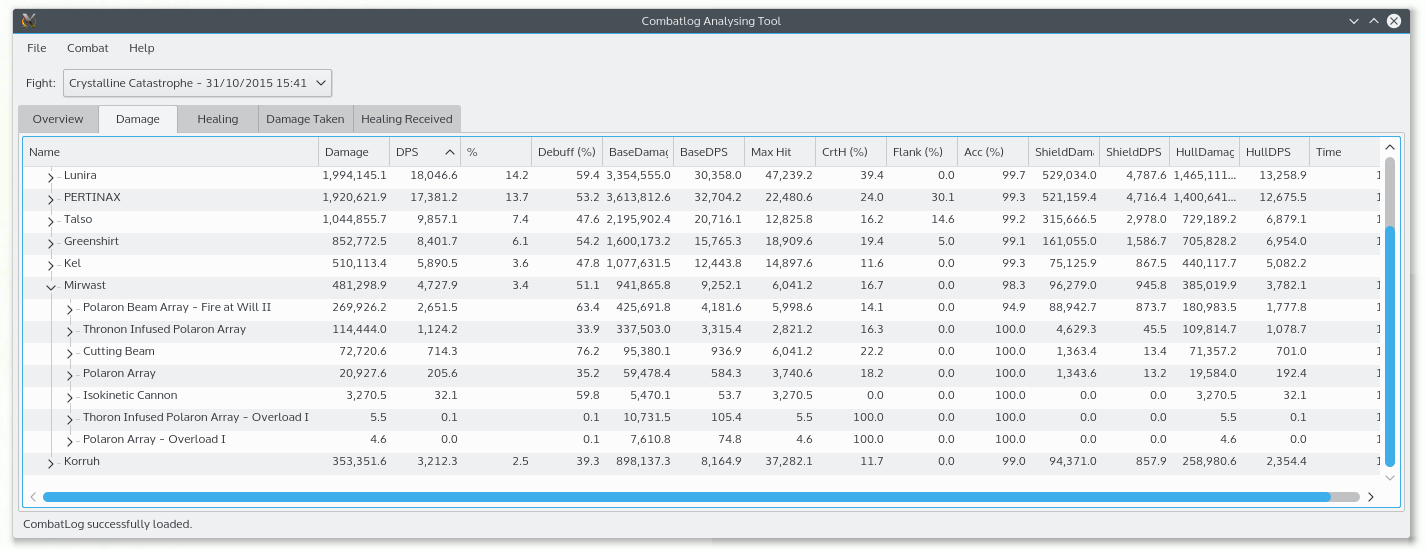Click status text CombatLog successfully loaded
1426x549 pixels.
[x=107, y=524]
